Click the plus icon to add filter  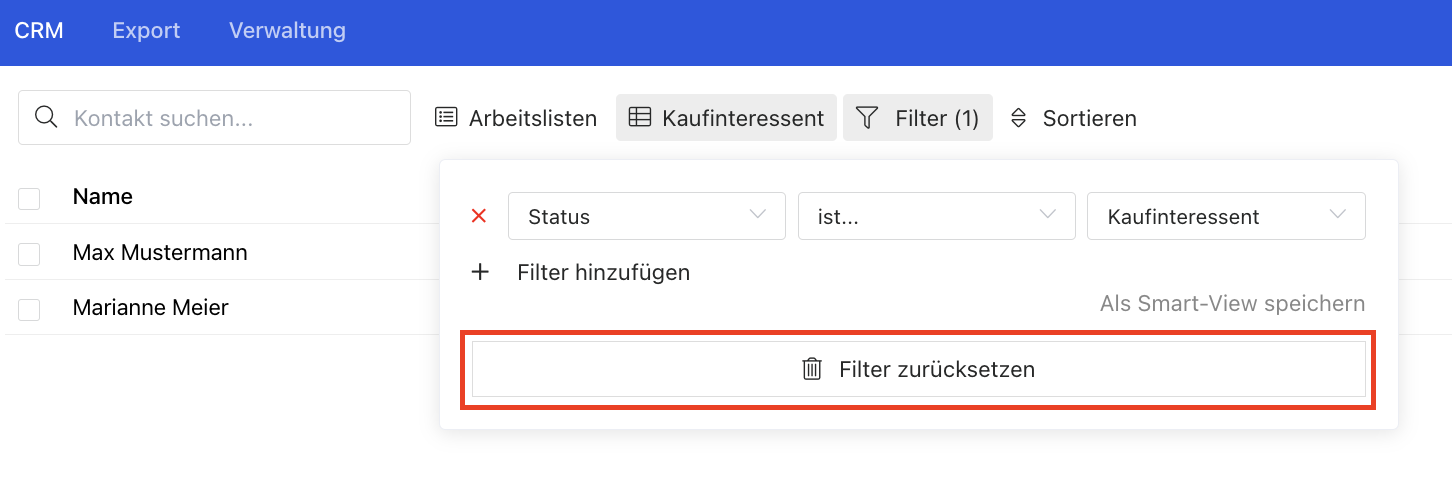click(480, 272)
